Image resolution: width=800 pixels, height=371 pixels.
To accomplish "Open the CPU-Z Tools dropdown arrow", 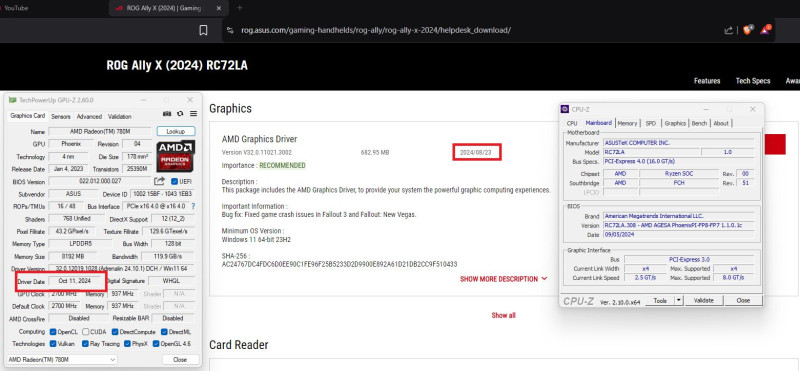I will (679, 301).
